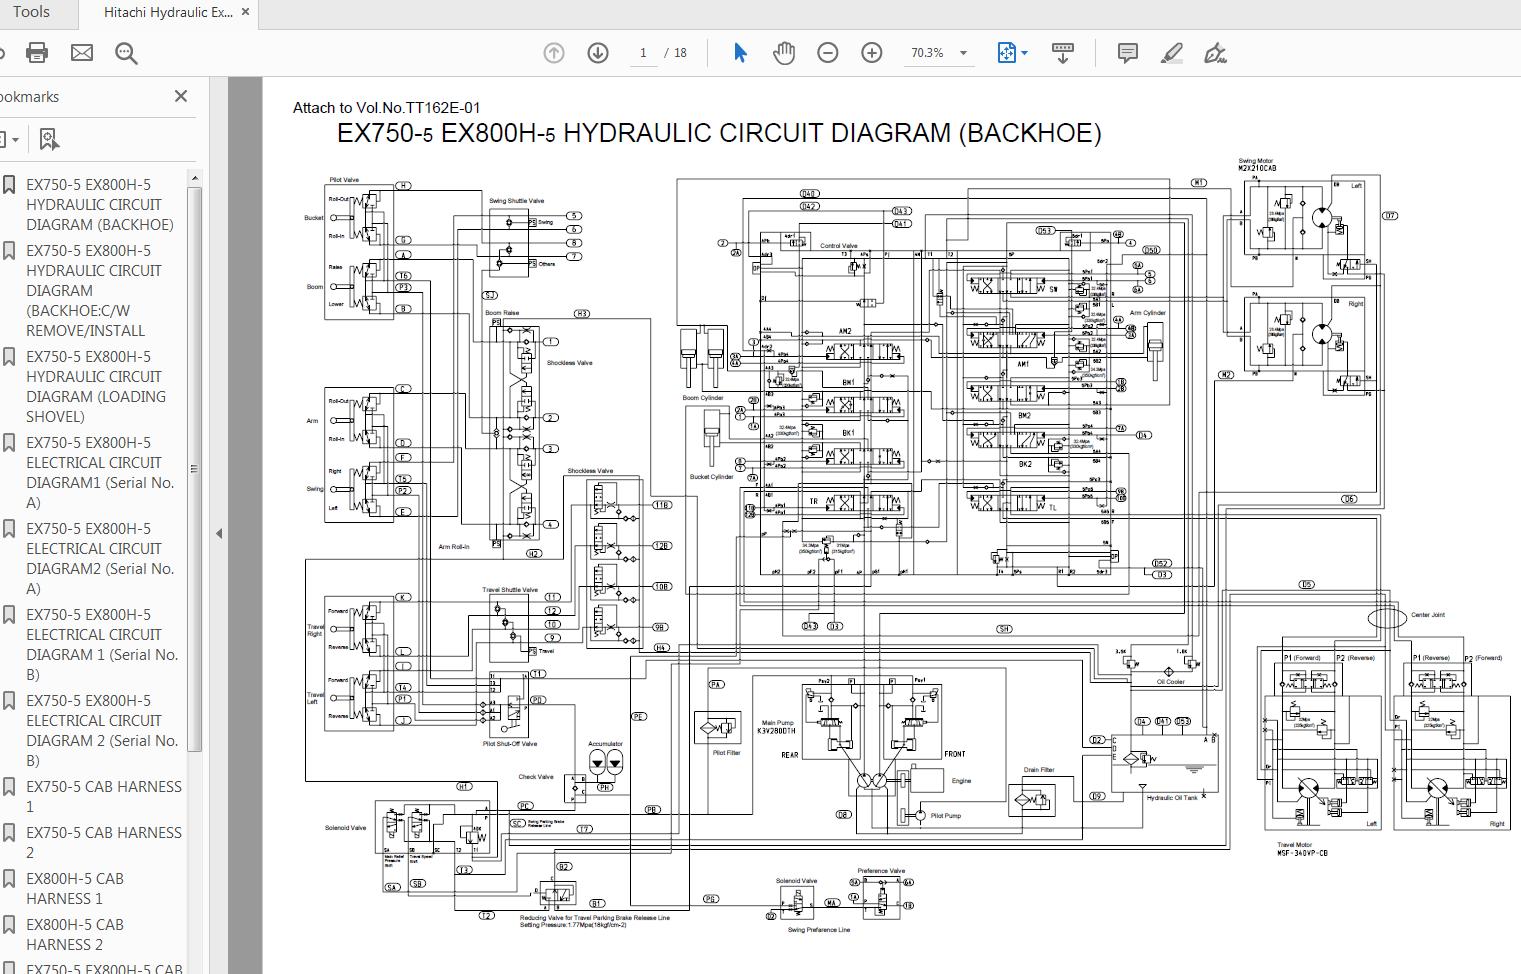Click the 'Preference Valve' diagram label
Viewport: 1521px width, 974px height.
881,871
